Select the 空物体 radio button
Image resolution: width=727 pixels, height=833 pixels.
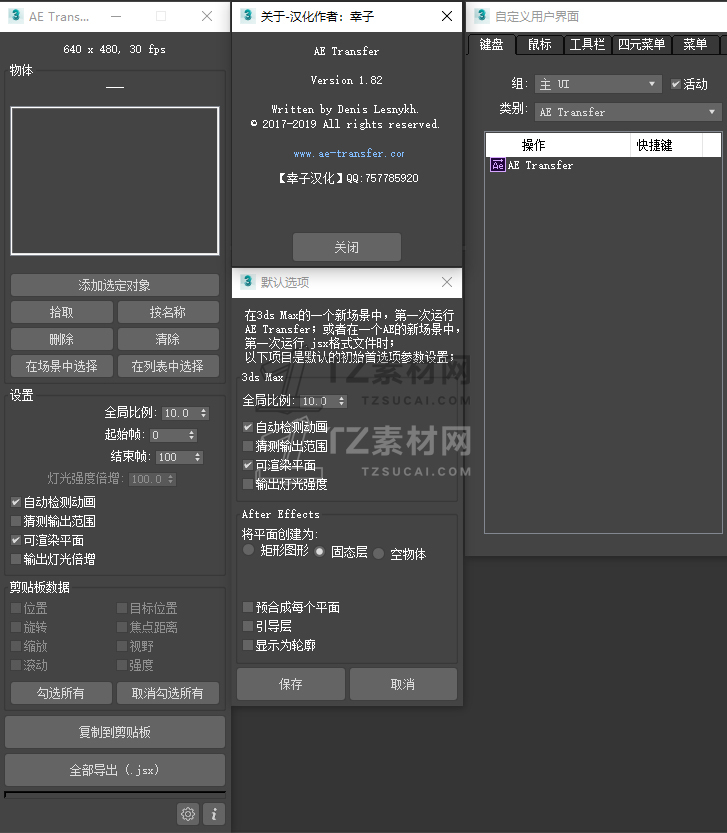tap(378, 554)
